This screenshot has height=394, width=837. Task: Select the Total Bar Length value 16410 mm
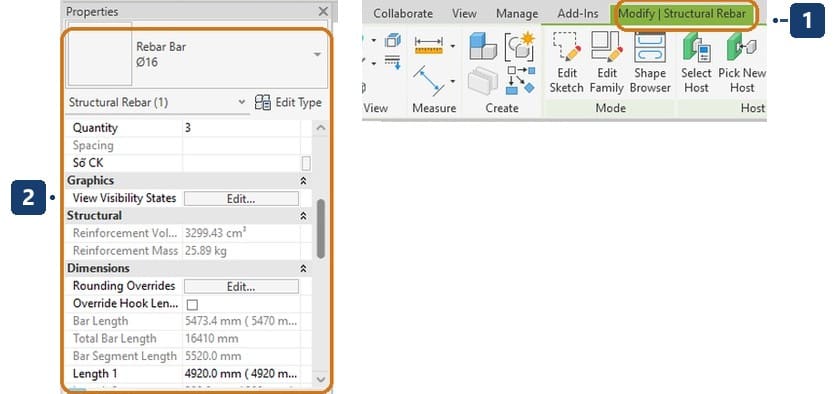[241, 339]
